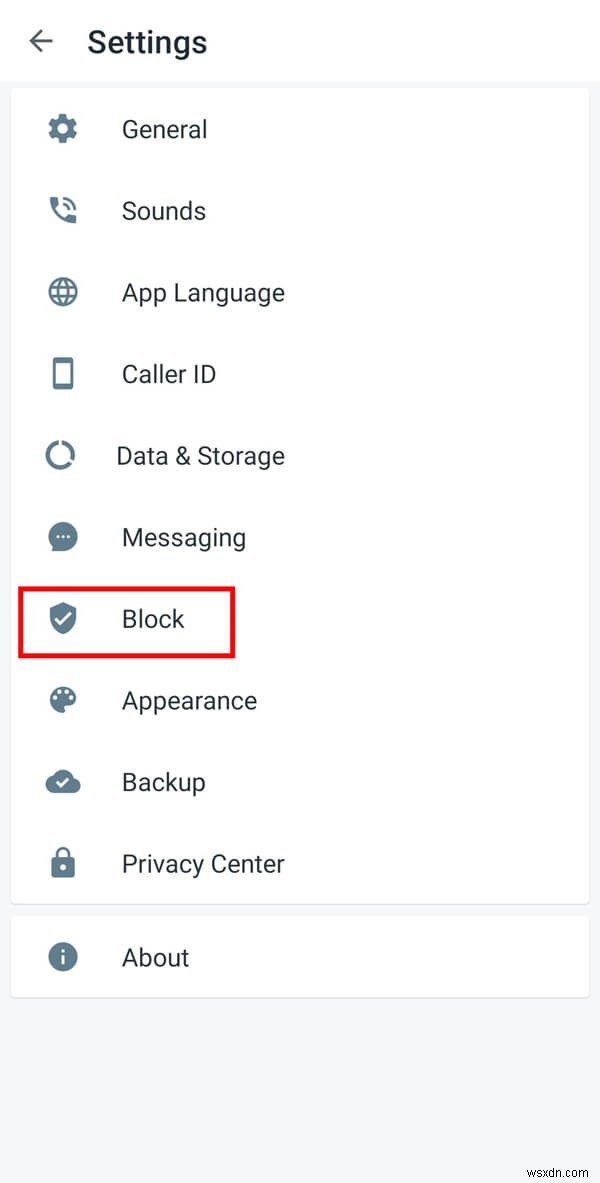Screen dimensions: 600x1183
Task: Click the Sounds phone icon
Action: tap(62, 210)
